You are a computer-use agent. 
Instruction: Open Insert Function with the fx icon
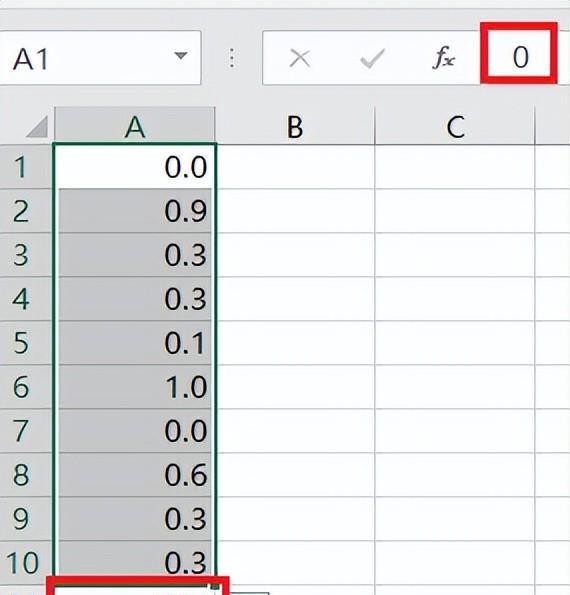[x=443, y=58]
